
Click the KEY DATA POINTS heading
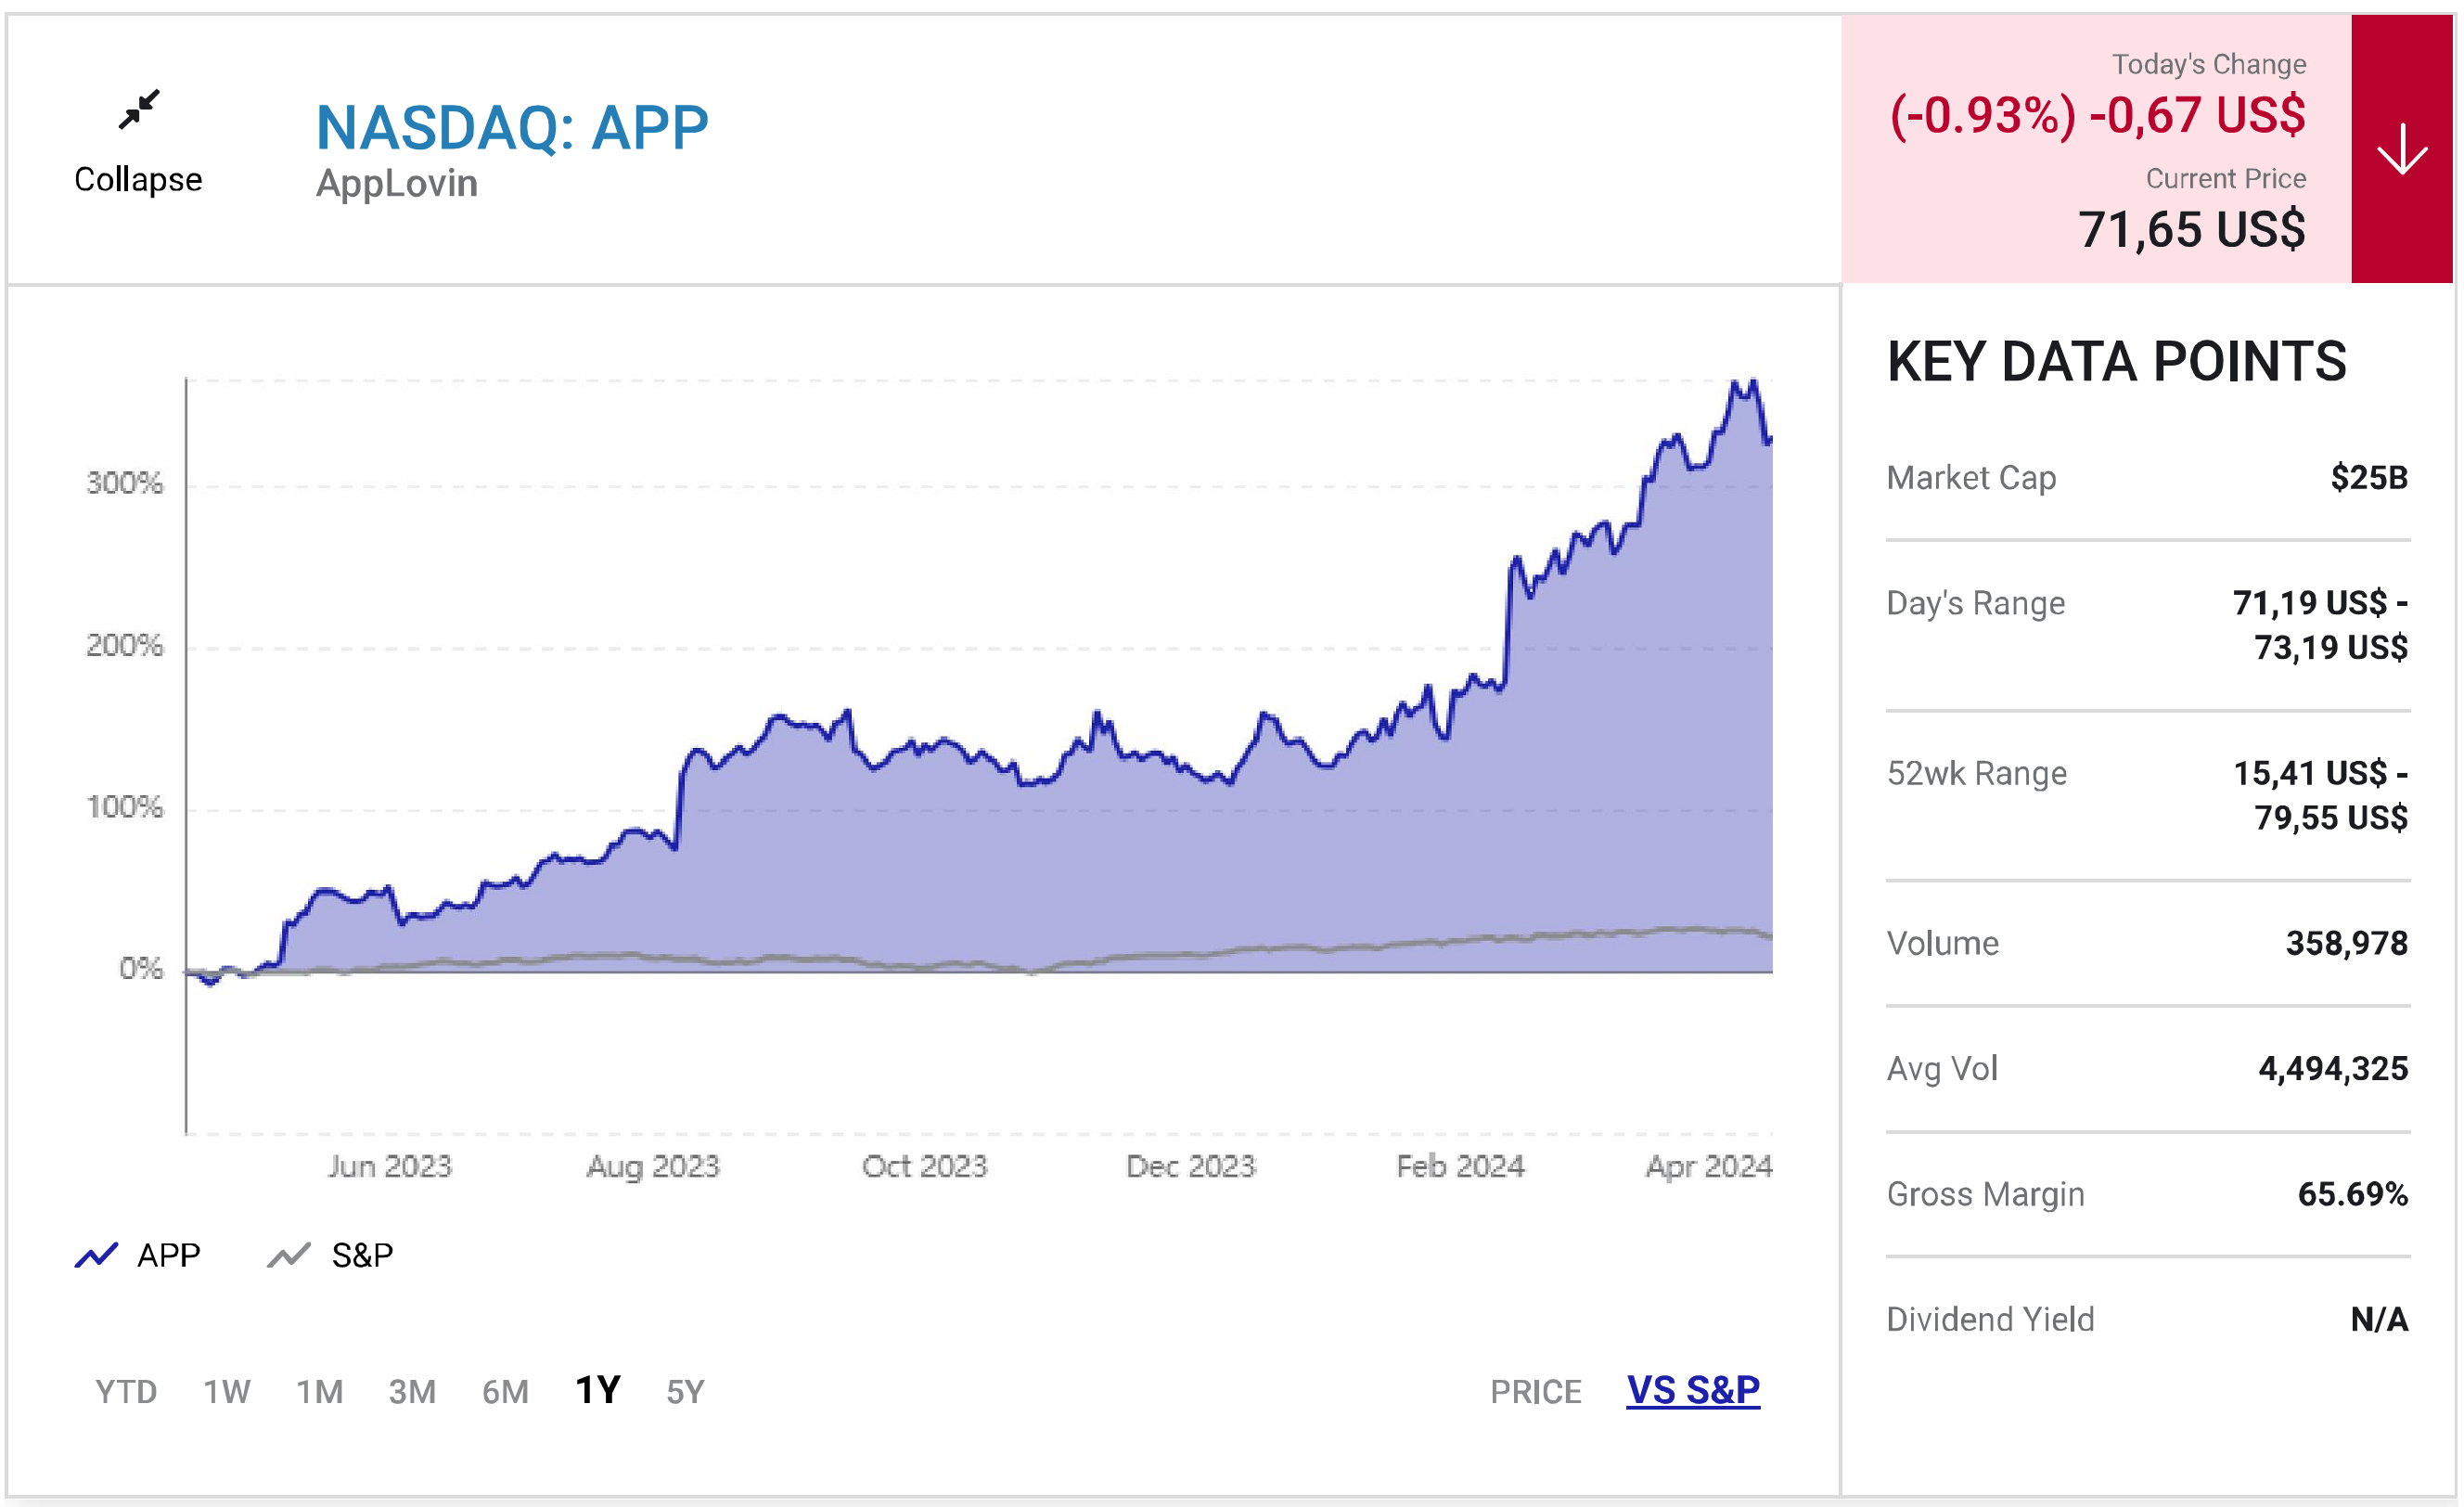[2117, 362]
